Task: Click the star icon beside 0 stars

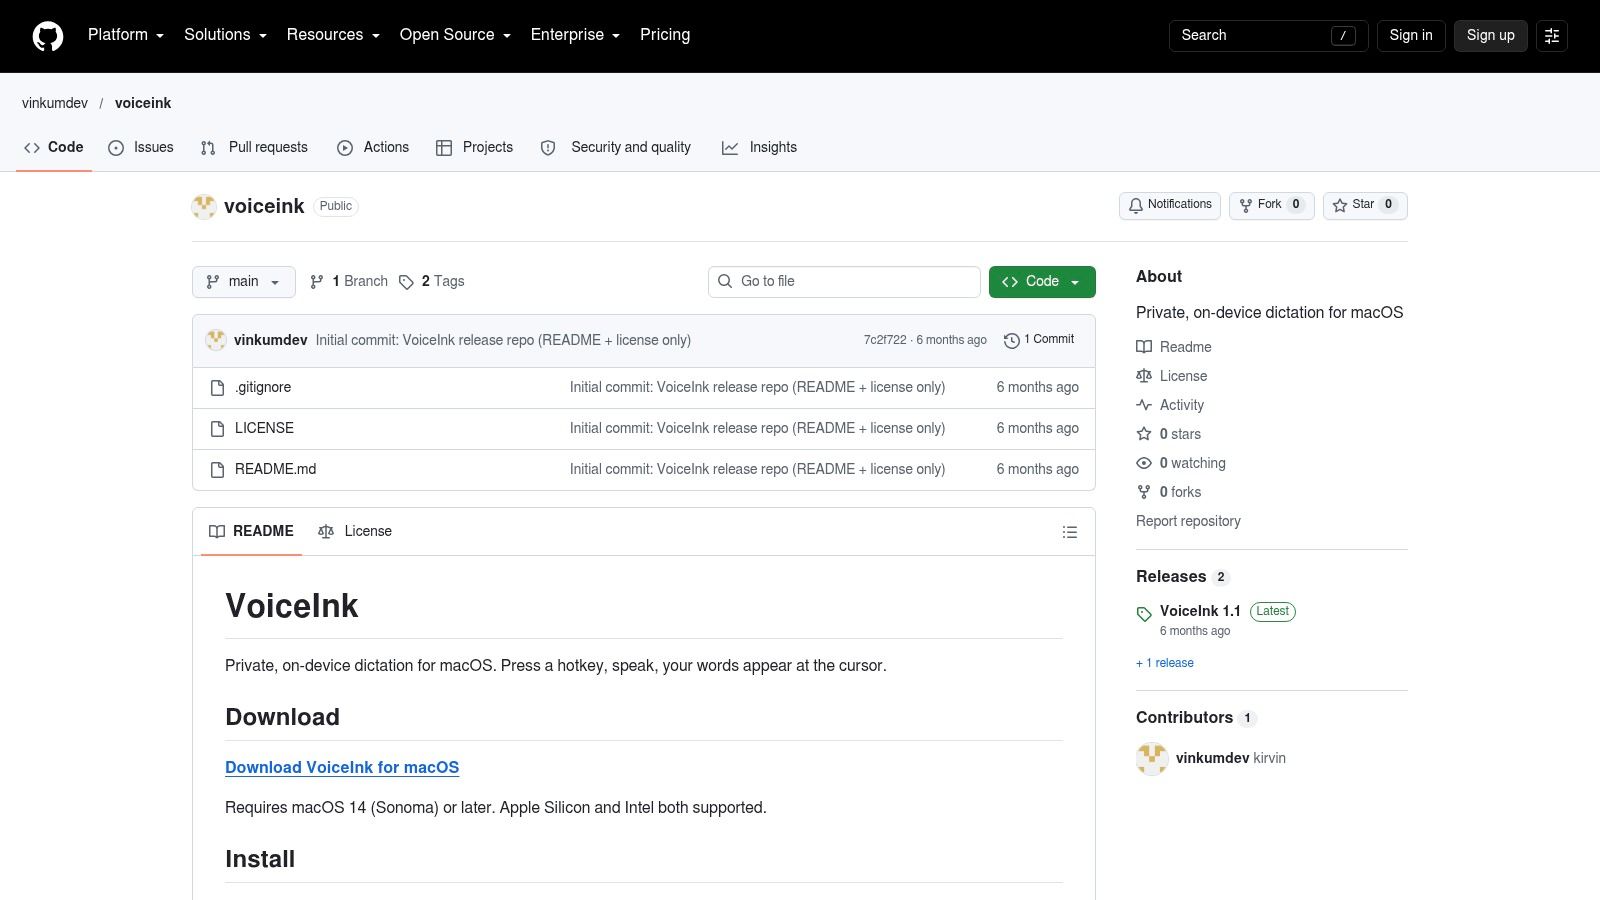Action: (x=1144, y=434)
